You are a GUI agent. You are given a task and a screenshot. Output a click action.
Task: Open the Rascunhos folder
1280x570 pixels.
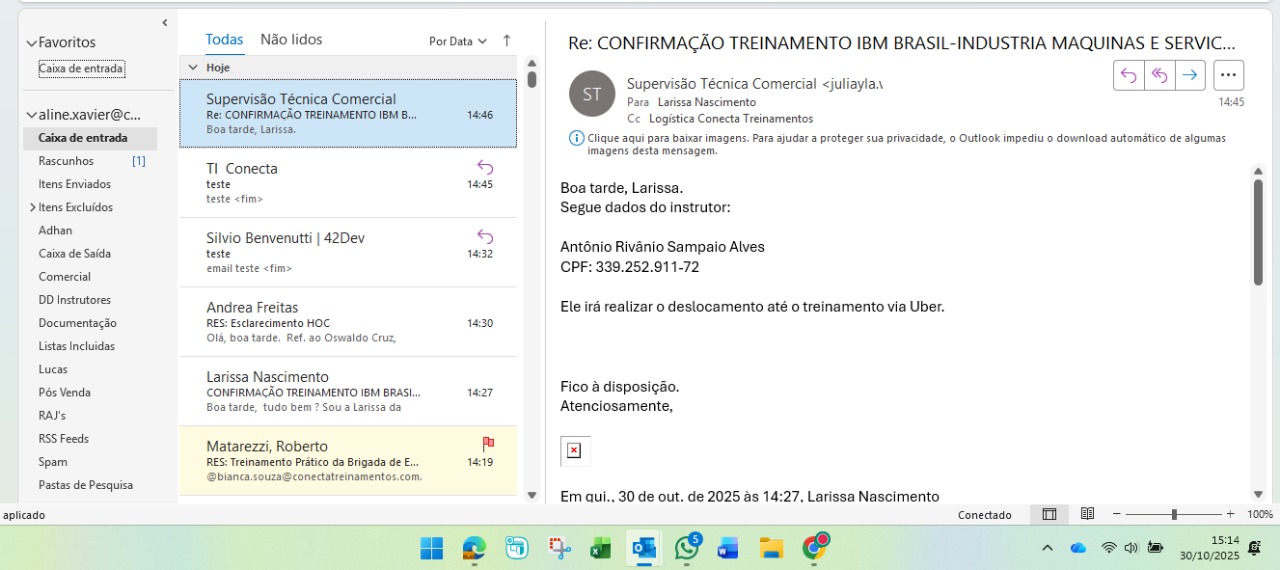pyautogui.click(x=66, y=161)
